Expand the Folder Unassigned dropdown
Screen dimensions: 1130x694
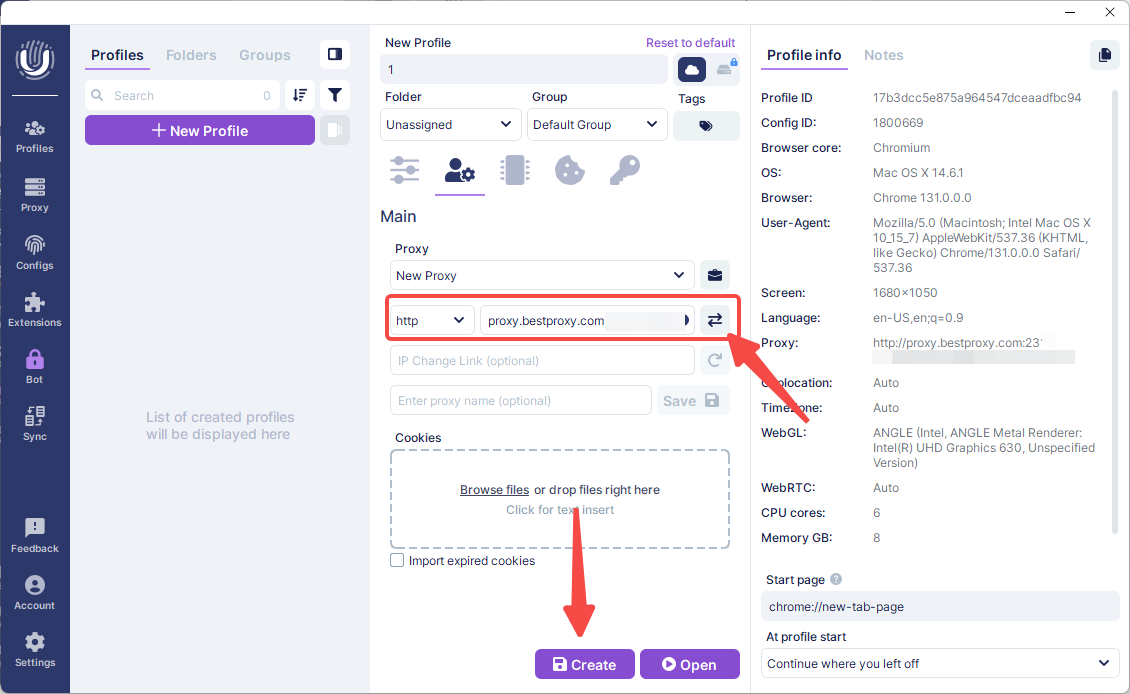pyautogui.click(x=450, y=125)
